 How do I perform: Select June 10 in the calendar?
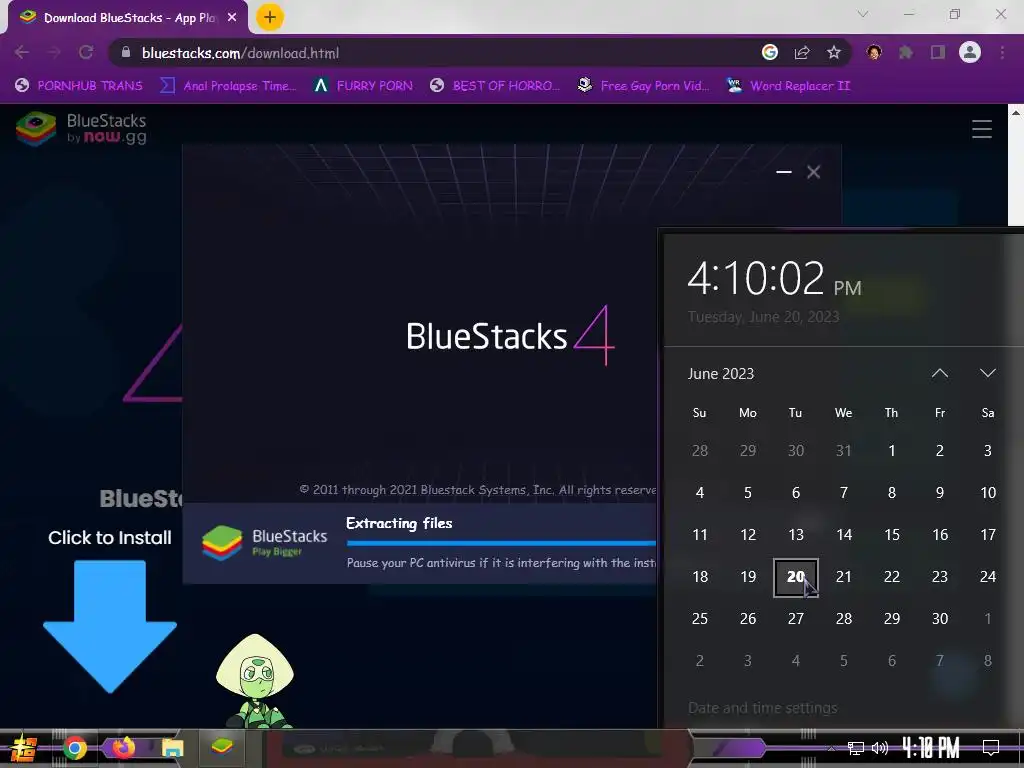(987, 492)
